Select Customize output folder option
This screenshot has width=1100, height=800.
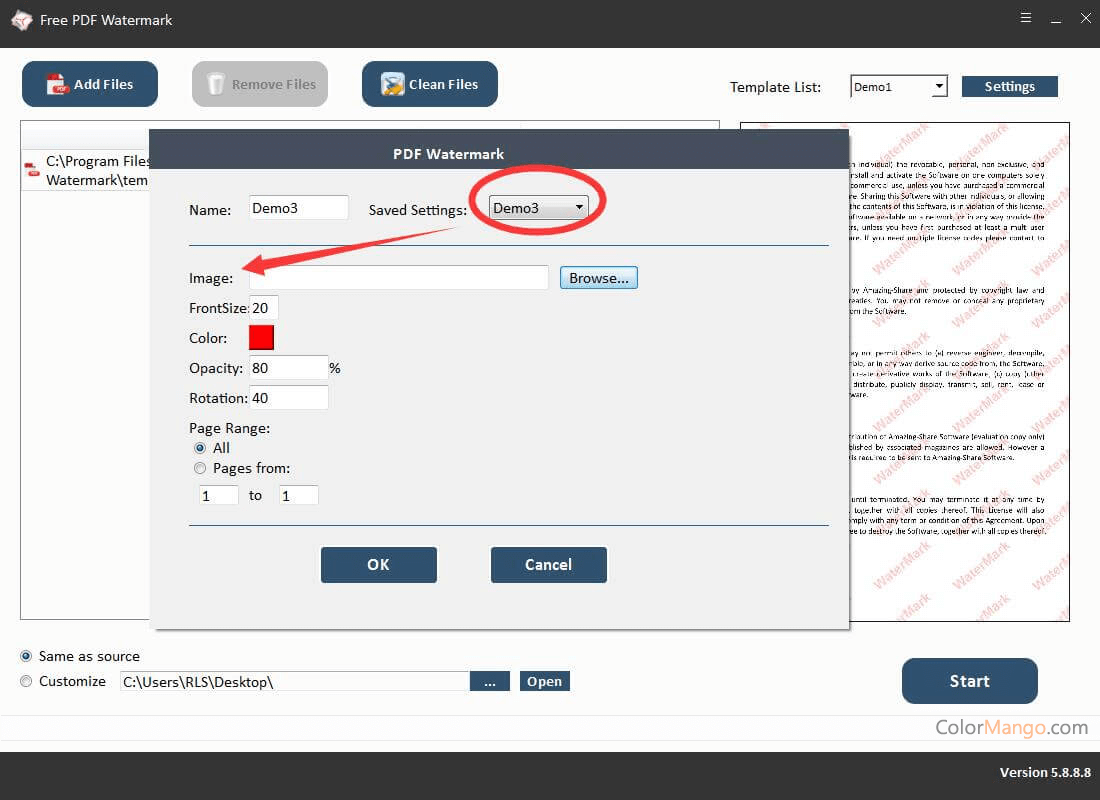27,681
